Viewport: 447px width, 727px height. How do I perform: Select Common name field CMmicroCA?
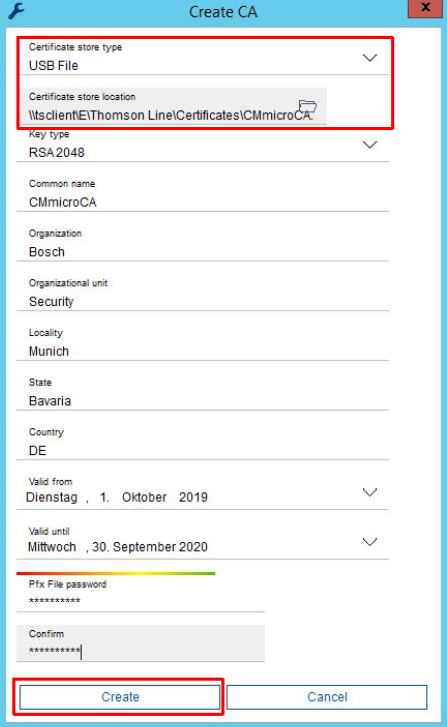point(203,194)
